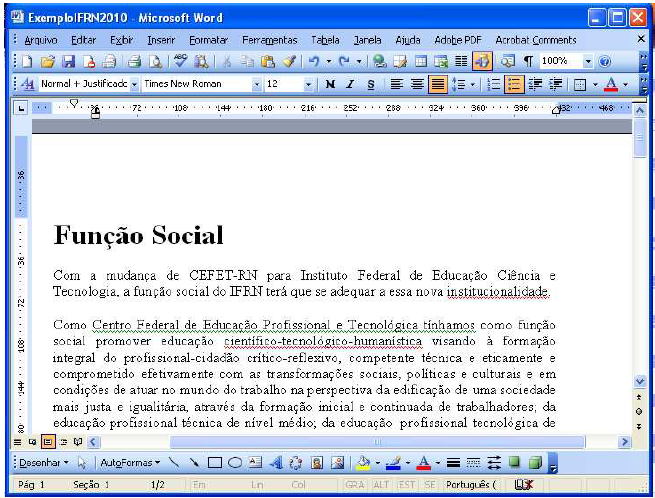Expand the font color dropdown arrow
Viewport: 655px width, 498px height.
pos(625,85)
